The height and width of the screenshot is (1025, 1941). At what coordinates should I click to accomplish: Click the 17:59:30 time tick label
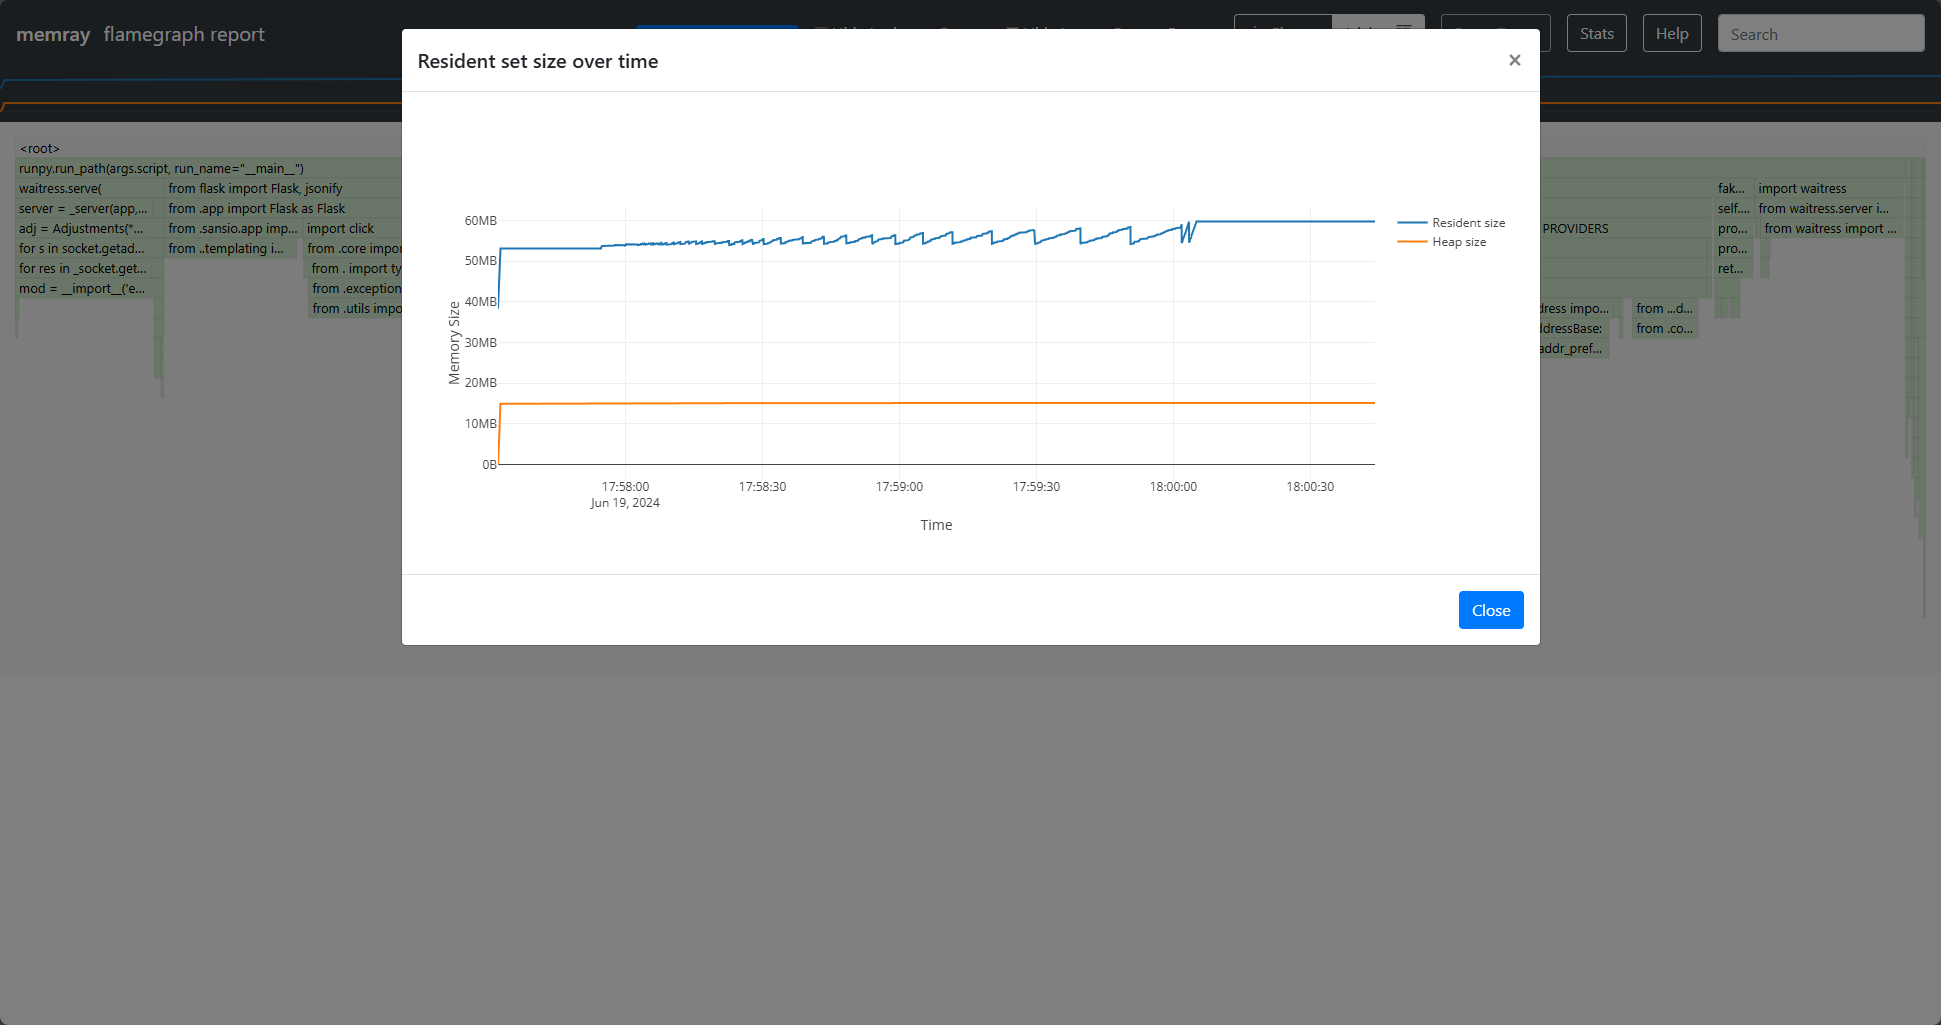click(1036, 487)
